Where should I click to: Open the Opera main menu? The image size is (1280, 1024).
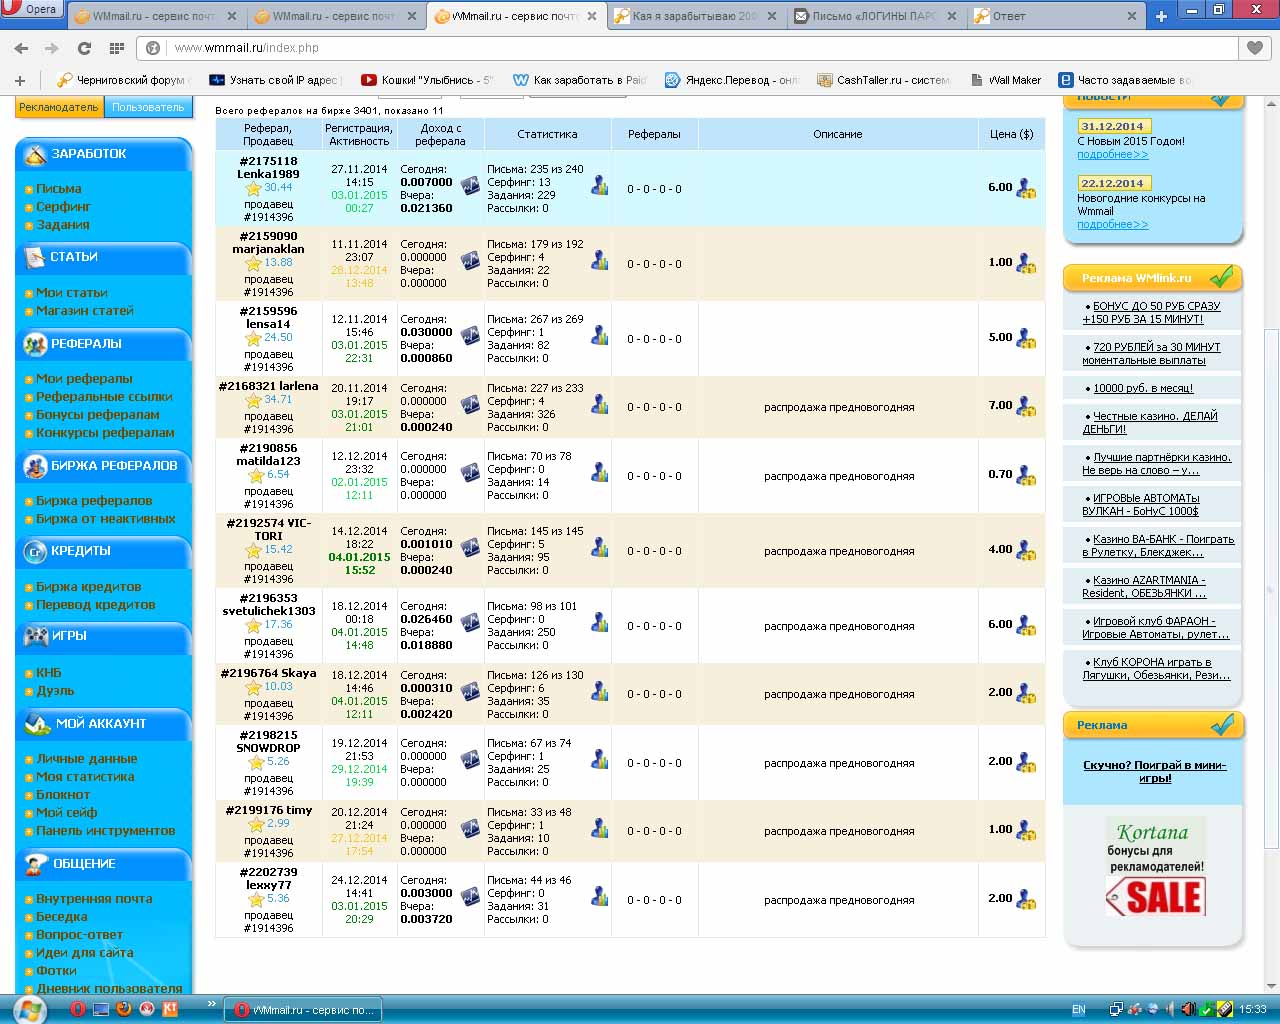coord(33,10)
